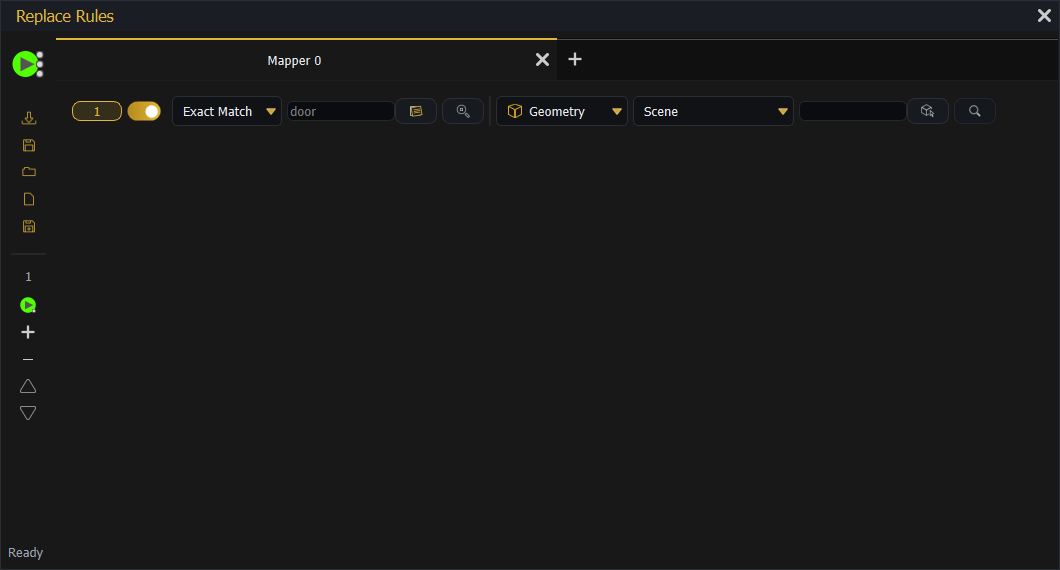The image size is (1060, 570).
Task: Toggle the rule 1 enable switch
Action: point(144,111)
